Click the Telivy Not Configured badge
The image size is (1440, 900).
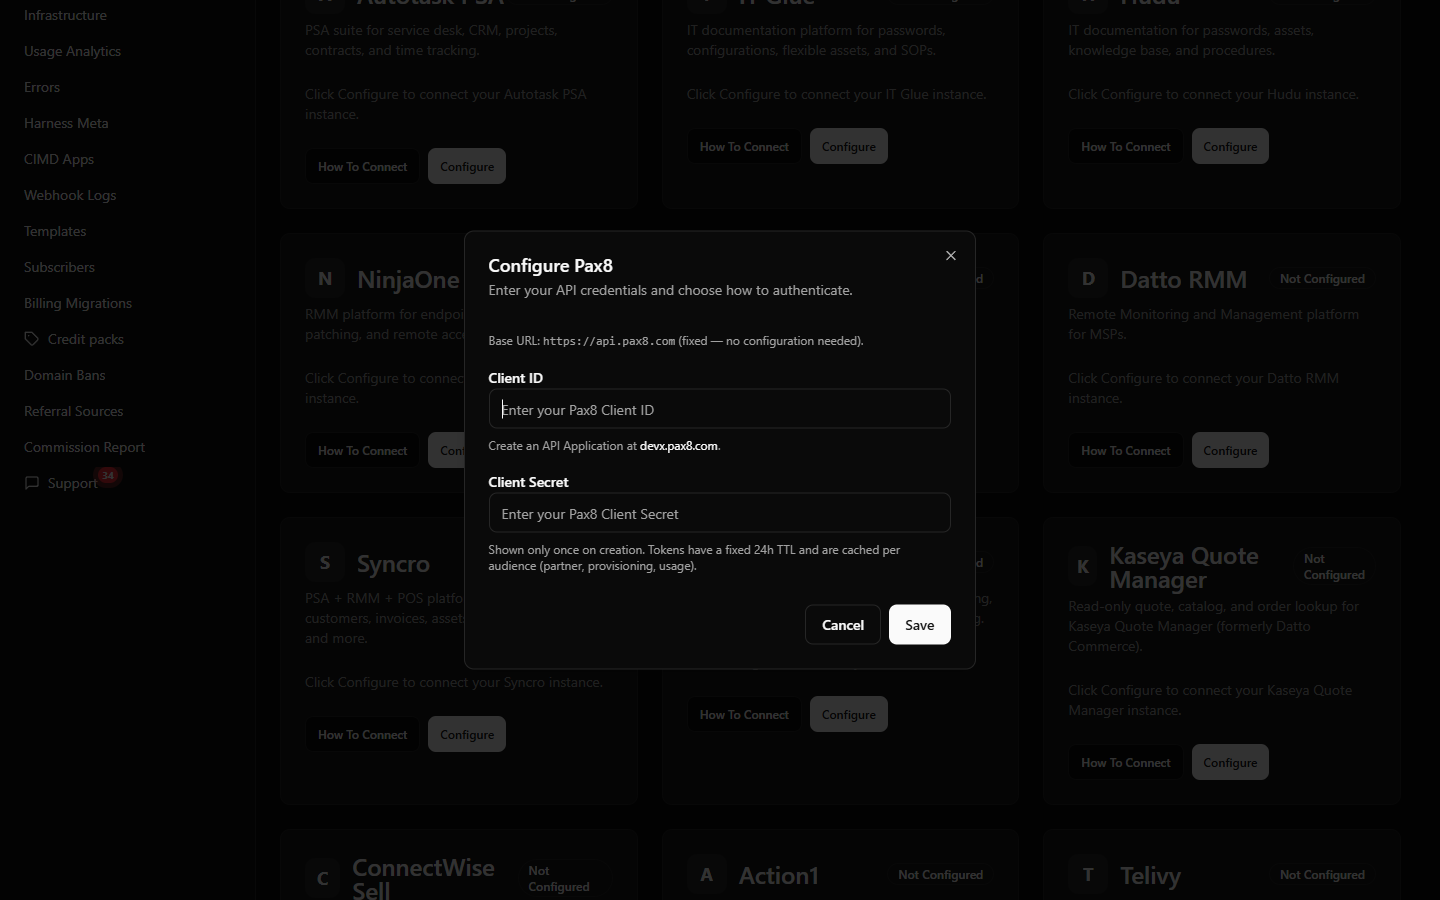click(1322, 875)
